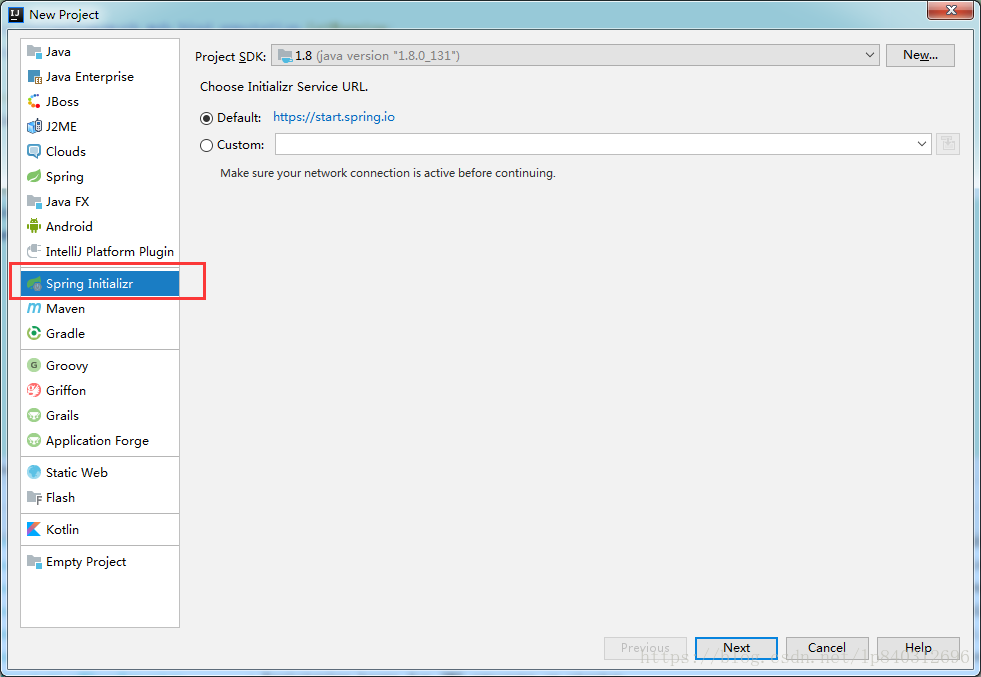Expand the Custom URL dropdown arrow

tap(922, 144)
